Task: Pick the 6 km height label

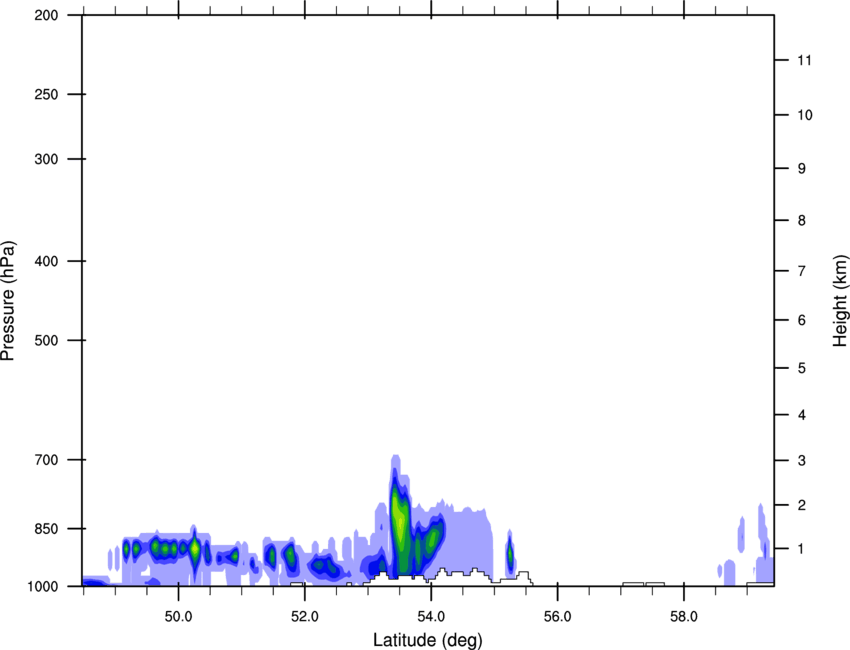Action: pyautogui.click(x=802, y=320)
